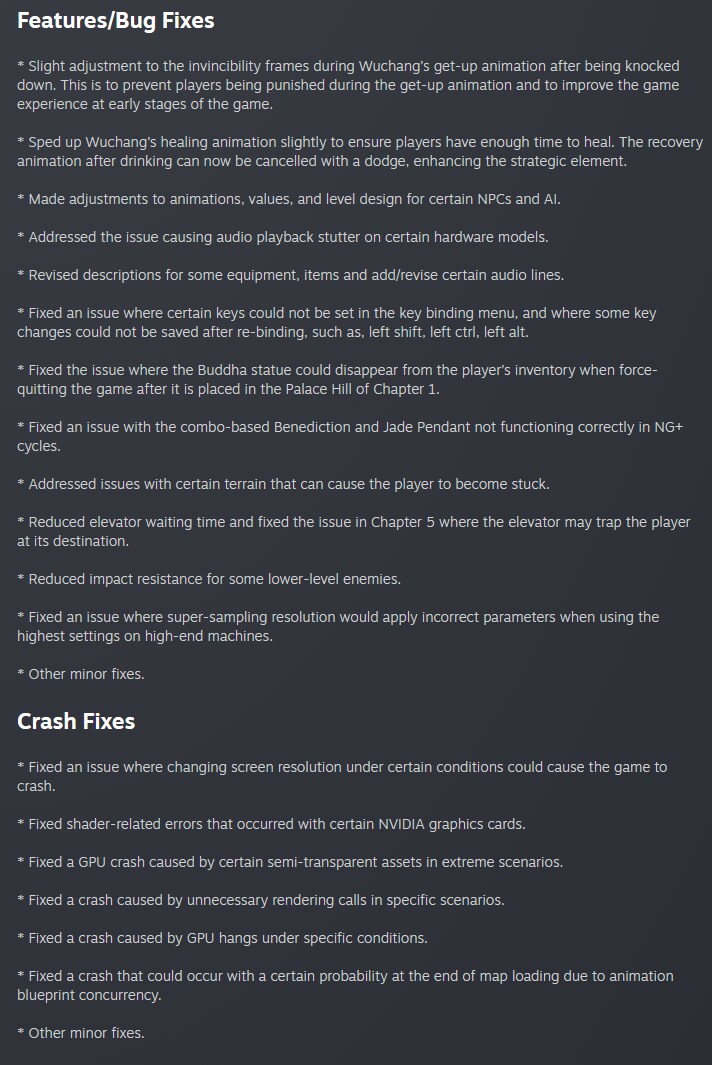Click the reduced impact resistance line

[x=209, y=579]
